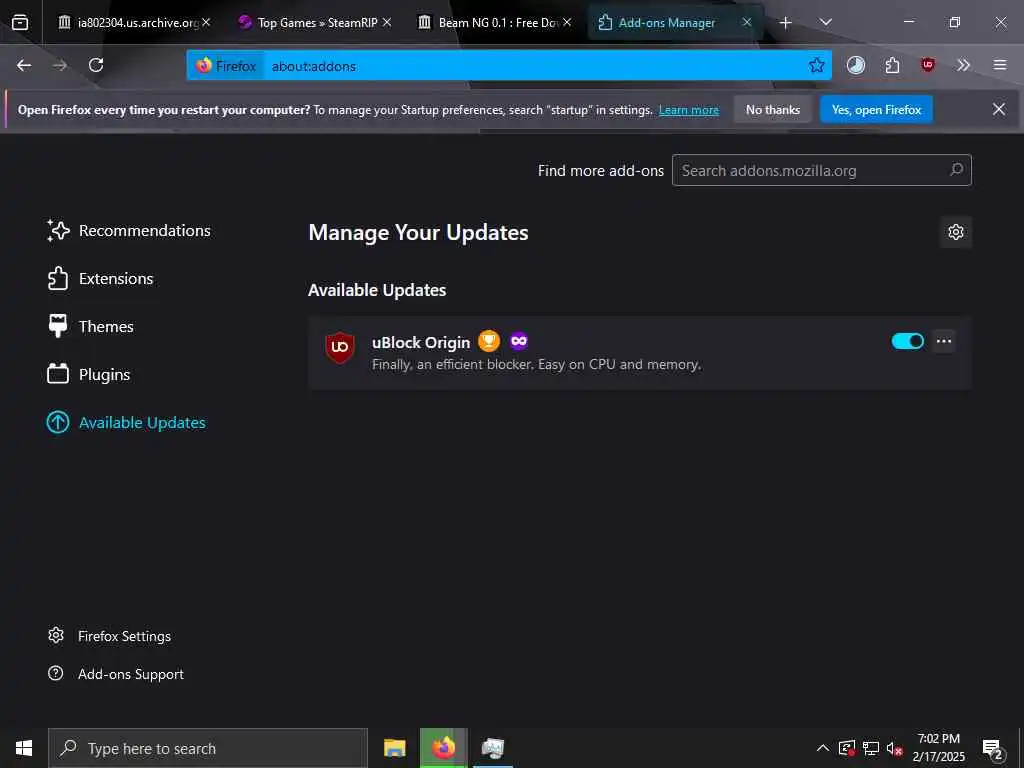The image size is (1024, 768).
Task: Click the muted volume tray icon
Action: [x=894, y=748]
